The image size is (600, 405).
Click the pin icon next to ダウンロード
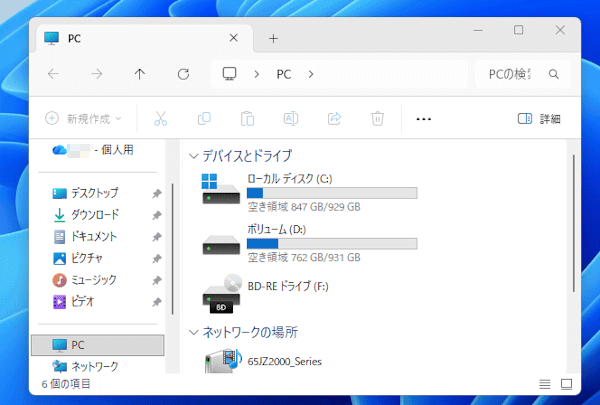(x=157, y=216)
